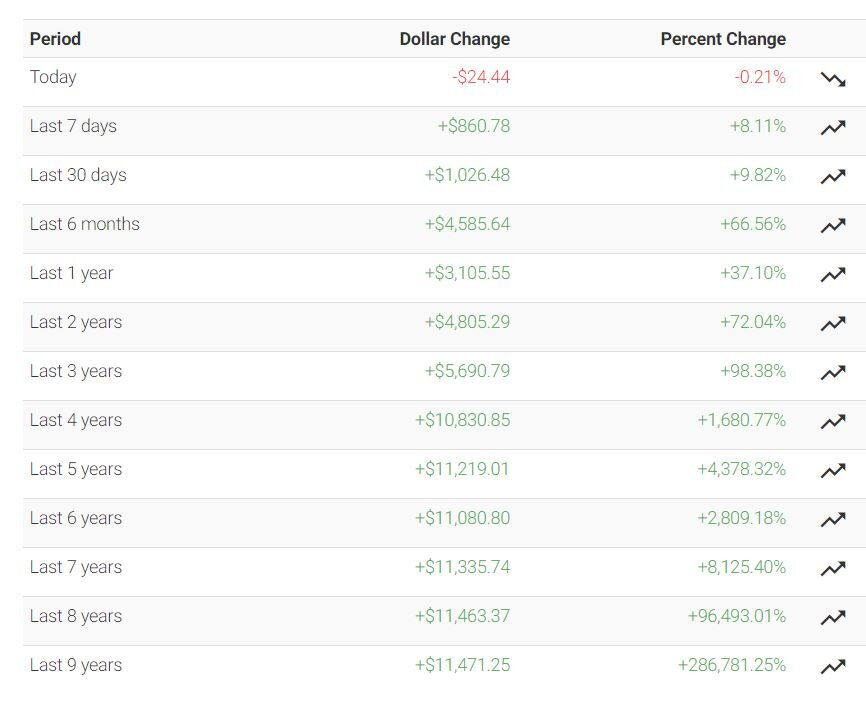Screen dimensions: 866x701
Task: Click the trend icon in Last 3 years row
Action: pos(833,373)
